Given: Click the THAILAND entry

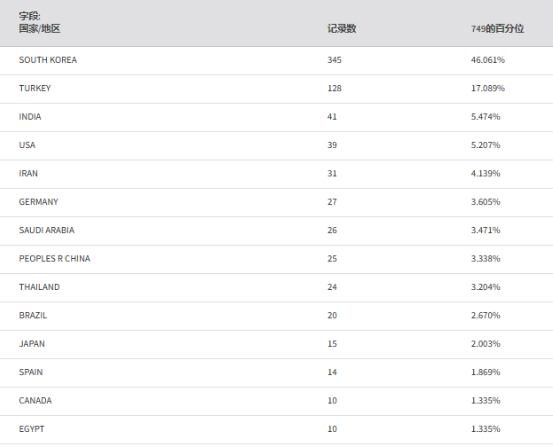Looking at the screenshot, I should coord(39,287).
